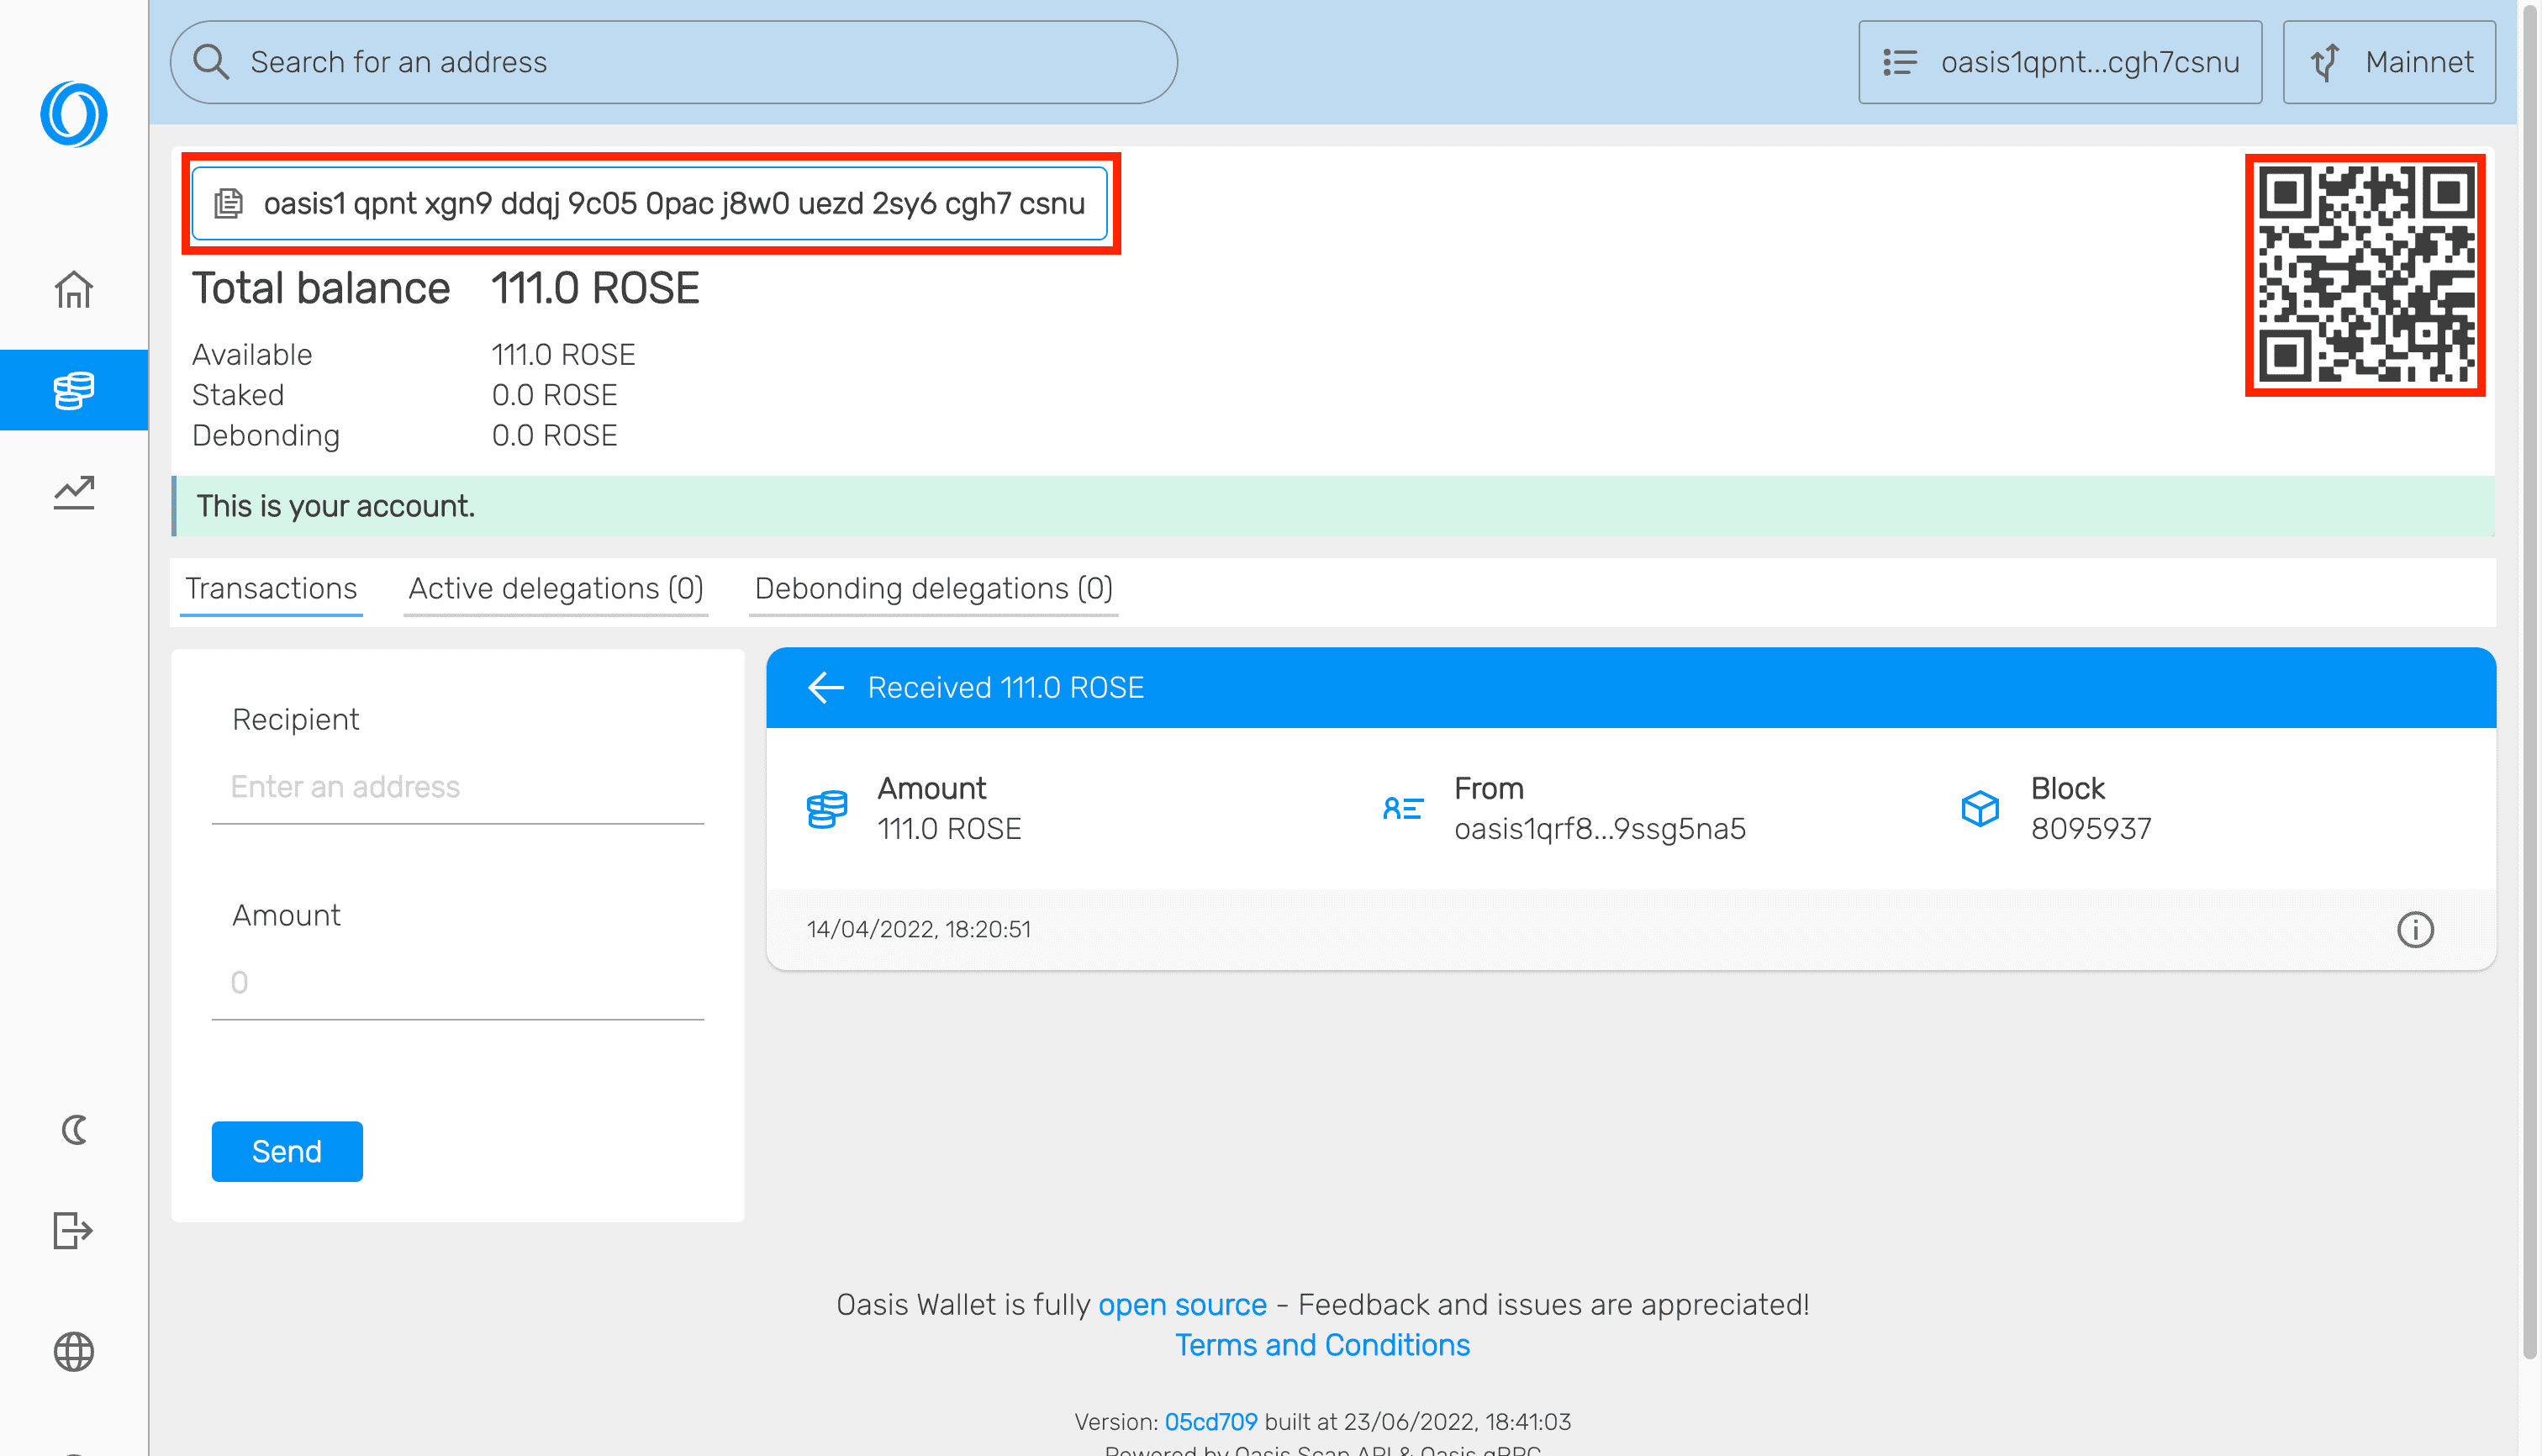
Task: Click the Send button
Action: (x=287, y=1151)
